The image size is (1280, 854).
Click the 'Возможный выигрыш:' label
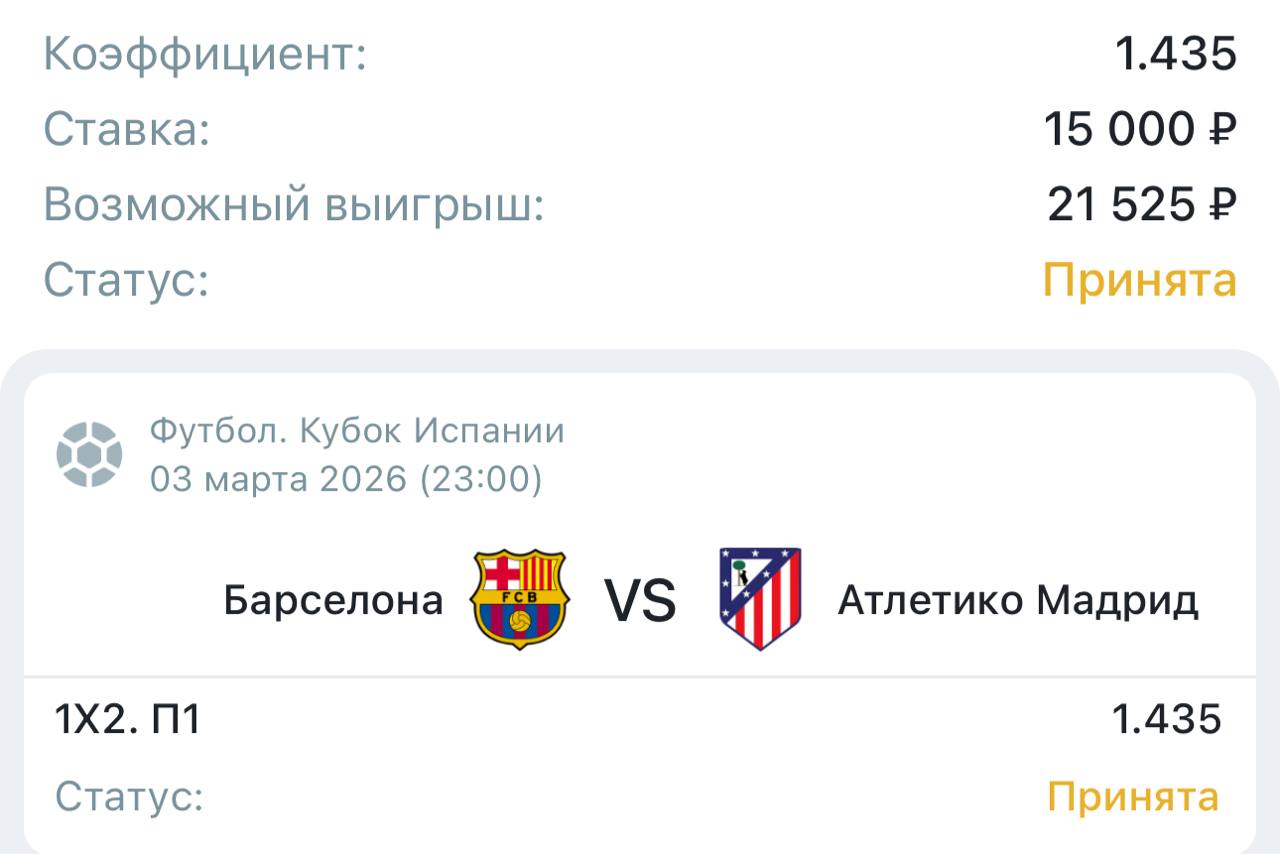point(293,205)
